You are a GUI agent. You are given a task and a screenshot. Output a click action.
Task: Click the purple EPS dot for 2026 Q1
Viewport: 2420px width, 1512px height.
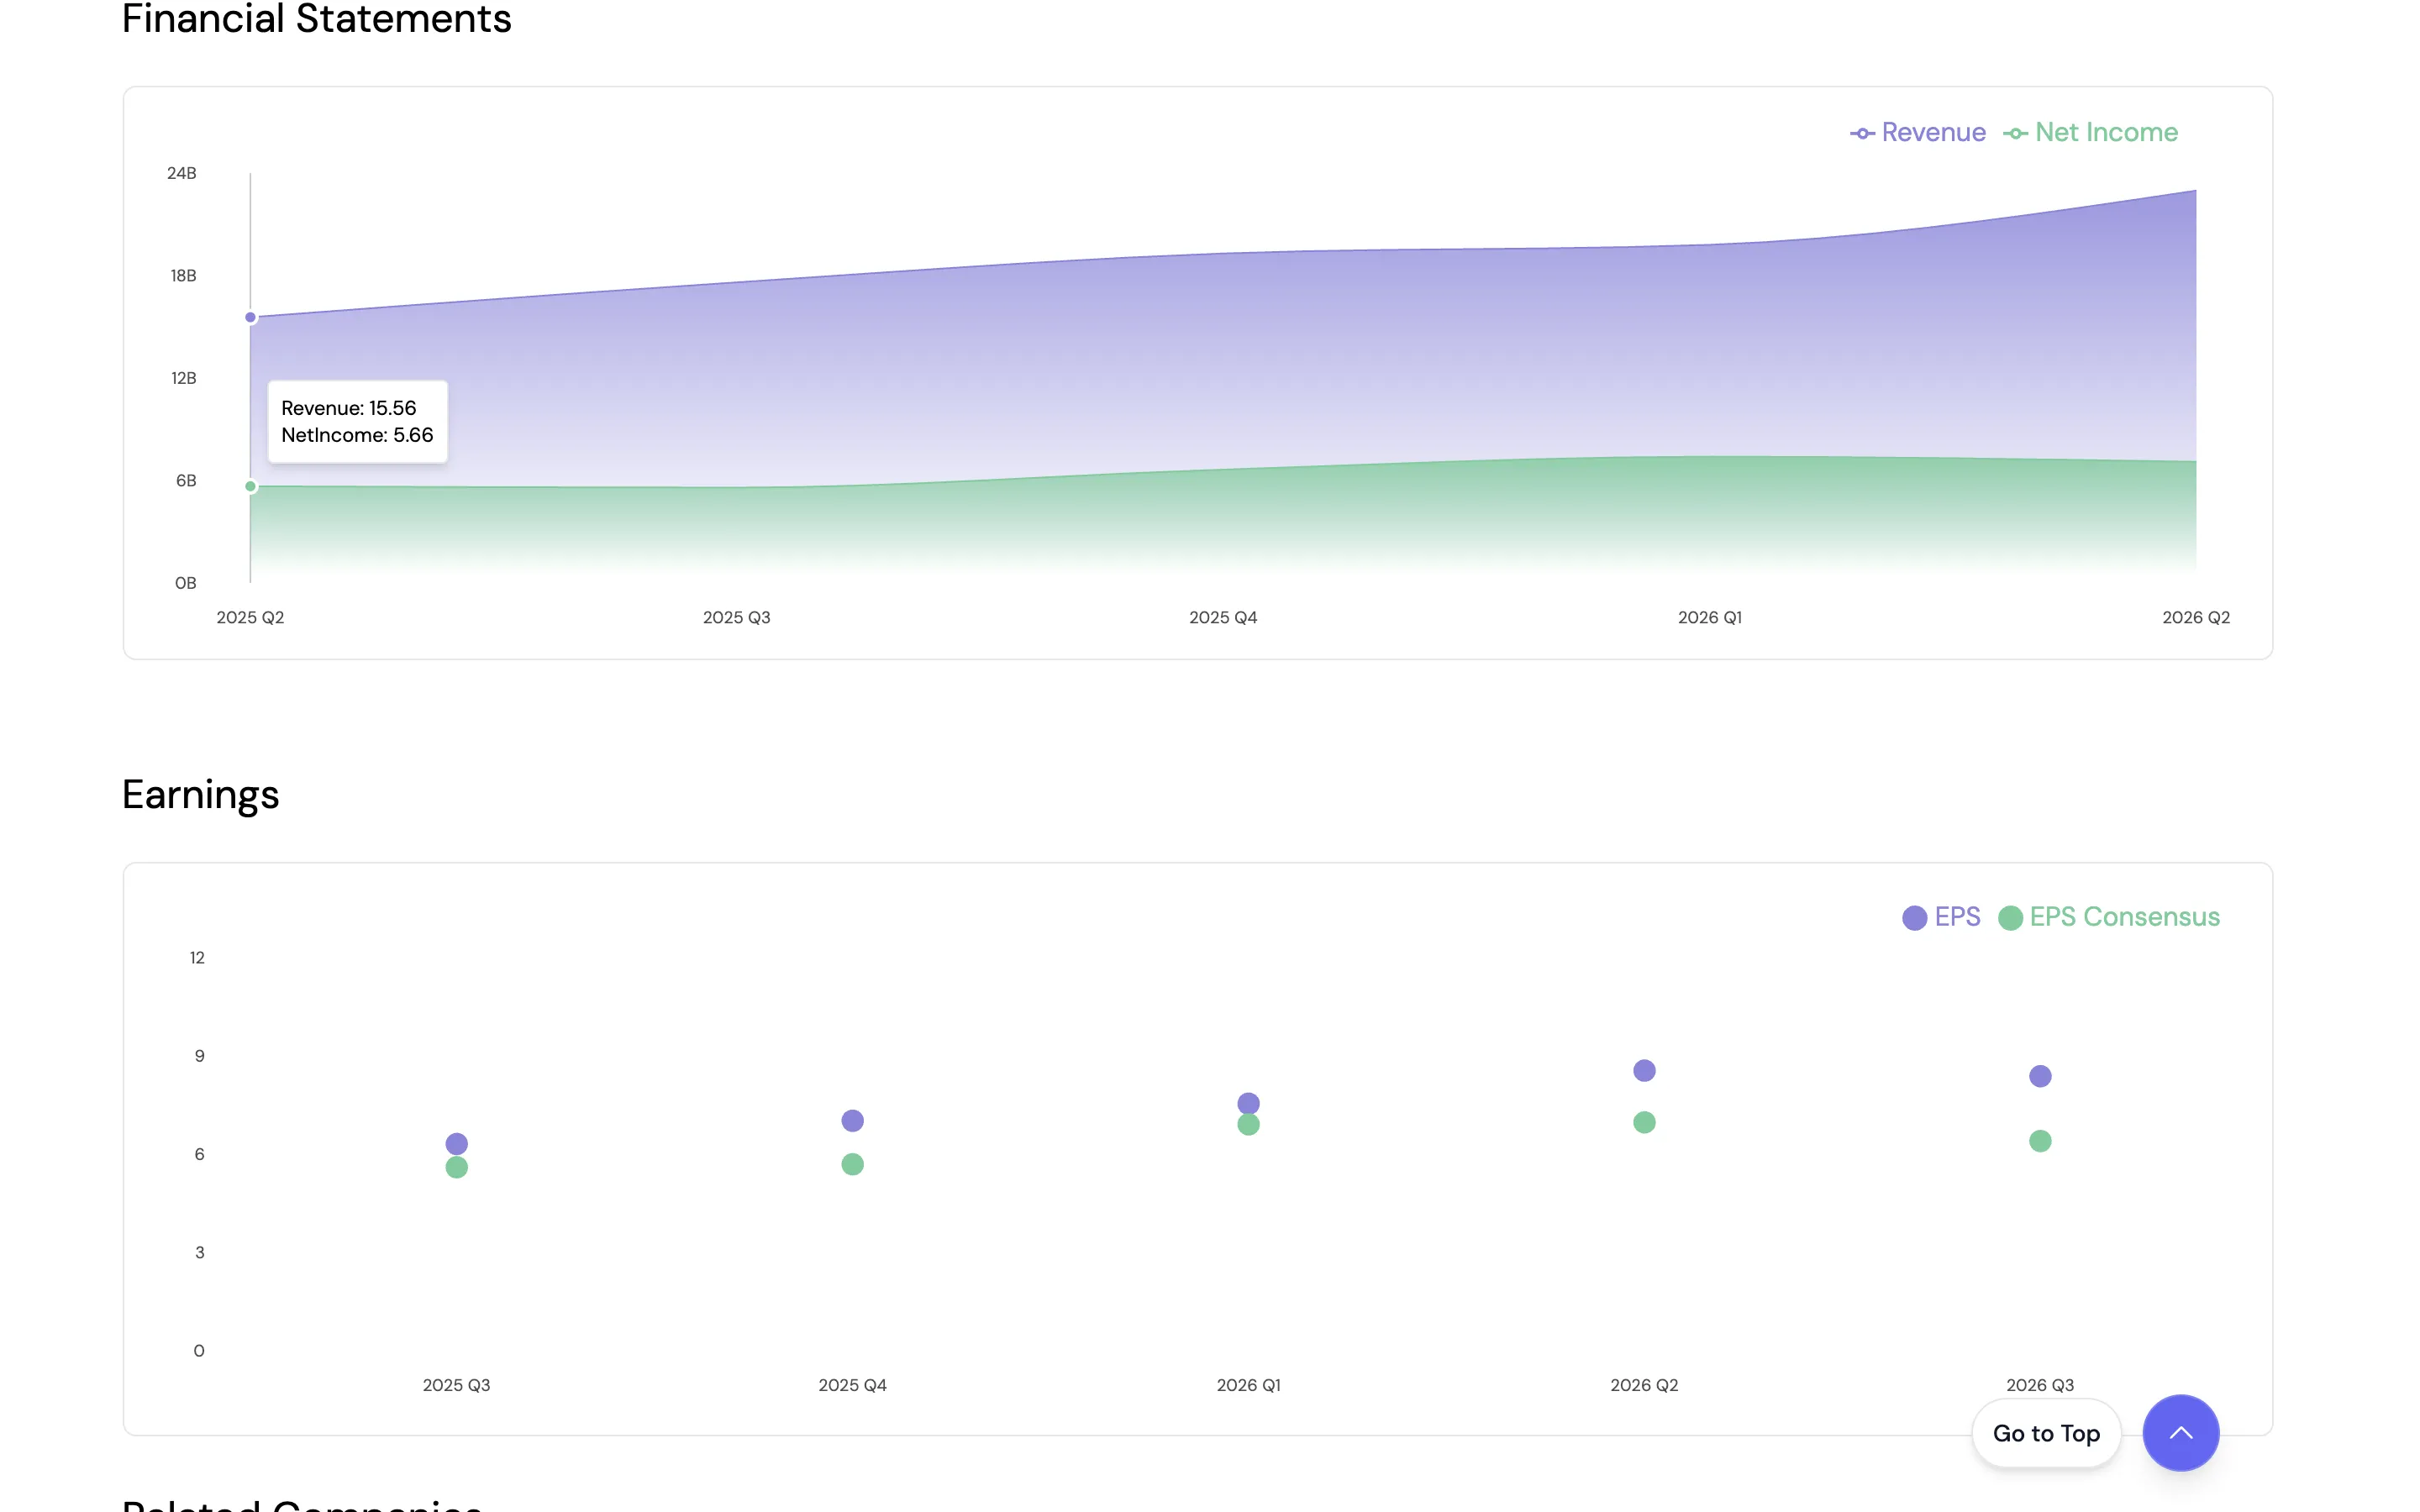pos(1248,1103)
